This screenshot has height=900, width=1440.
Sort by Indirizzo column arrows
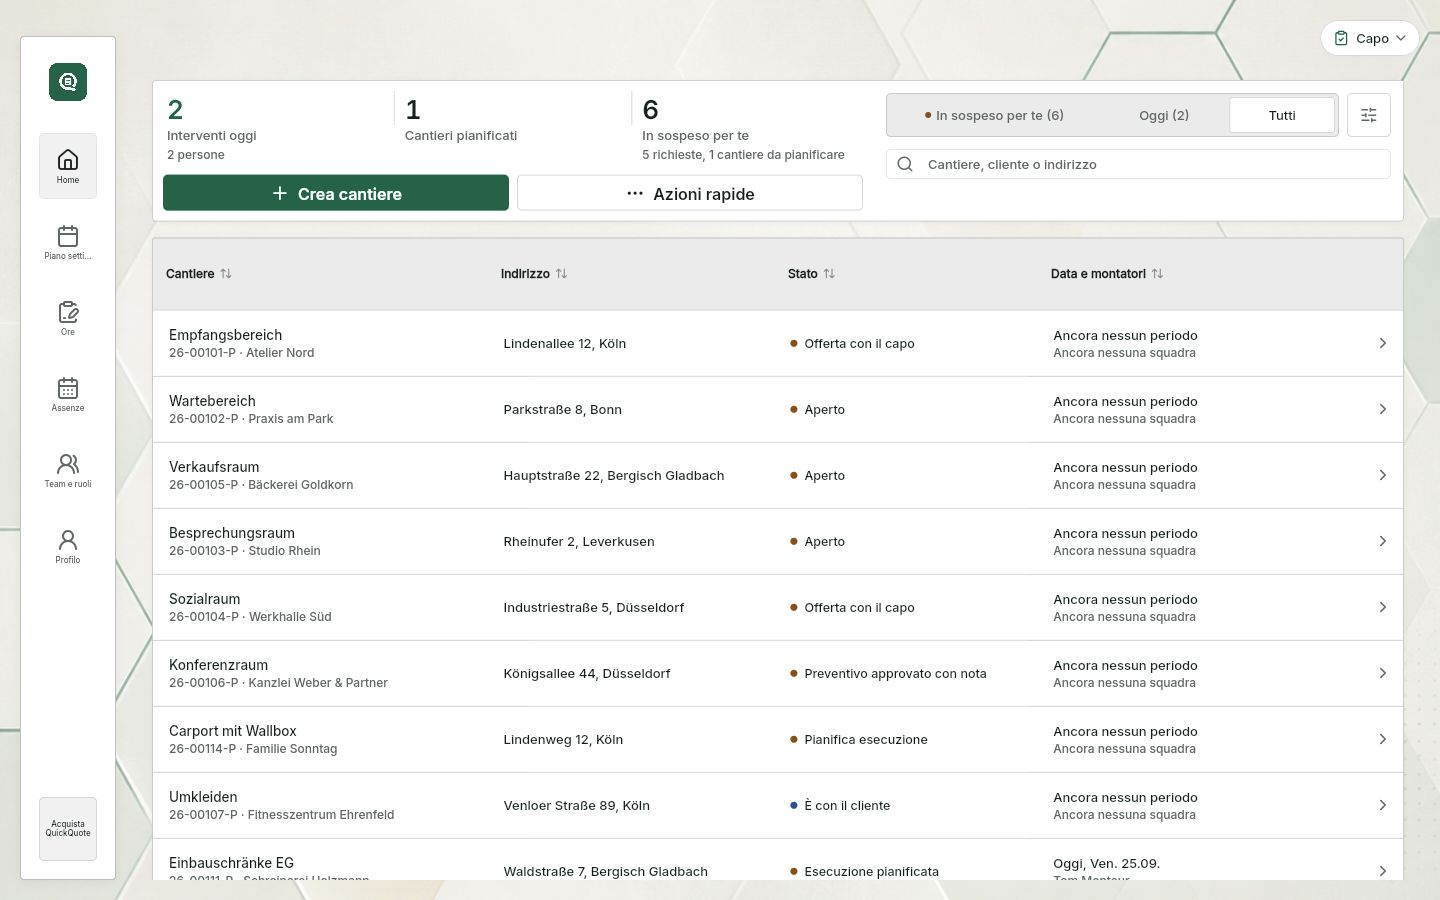pos(561,274)
